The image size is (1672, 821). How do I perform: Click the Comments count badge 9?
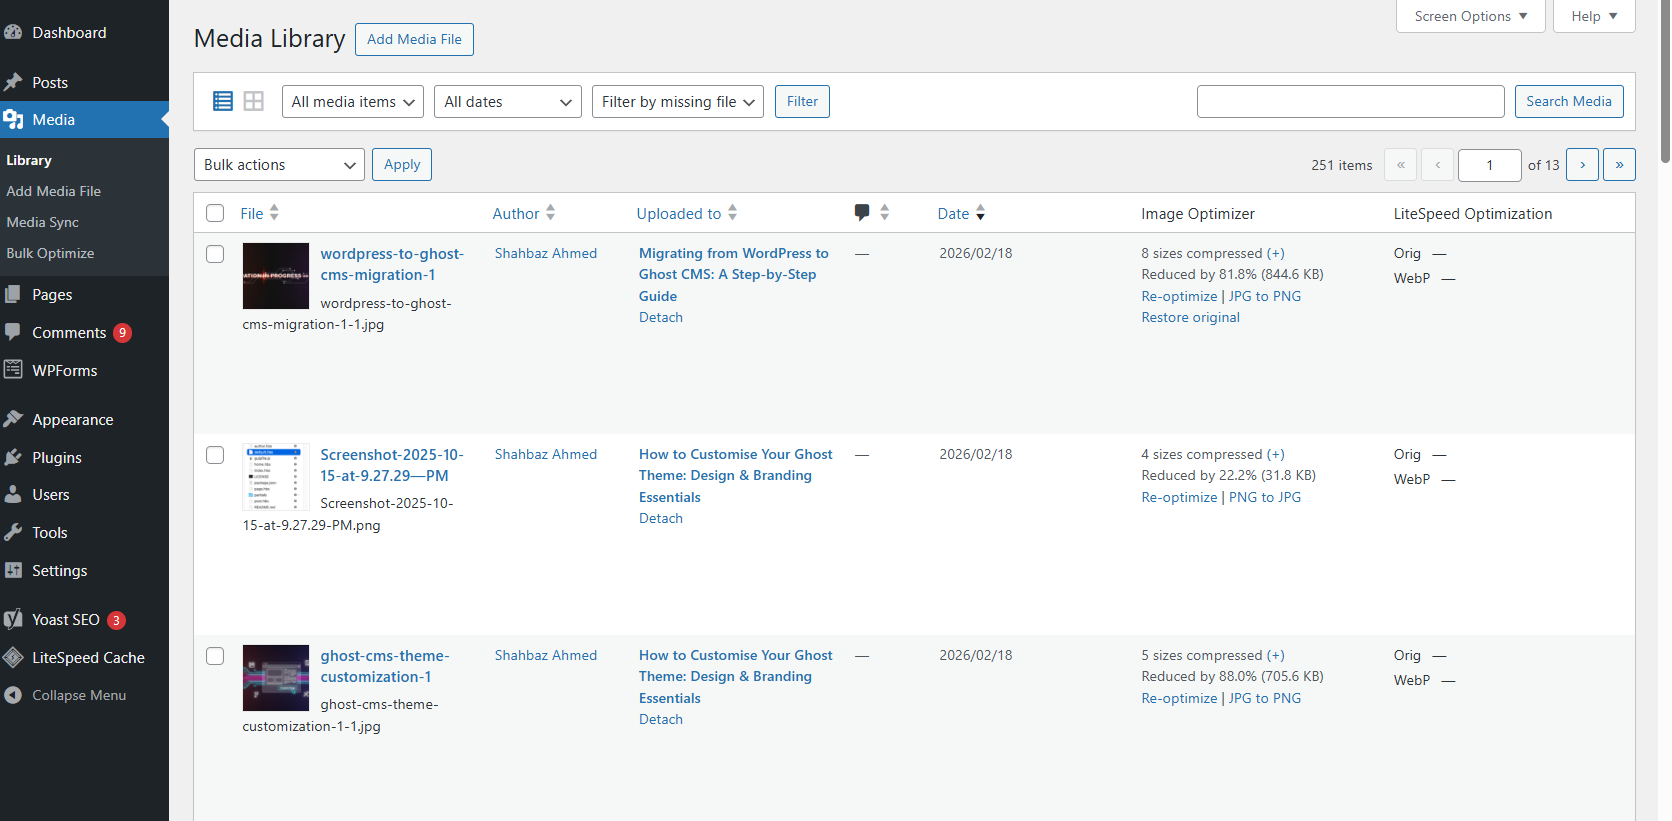tap(122, 333)
